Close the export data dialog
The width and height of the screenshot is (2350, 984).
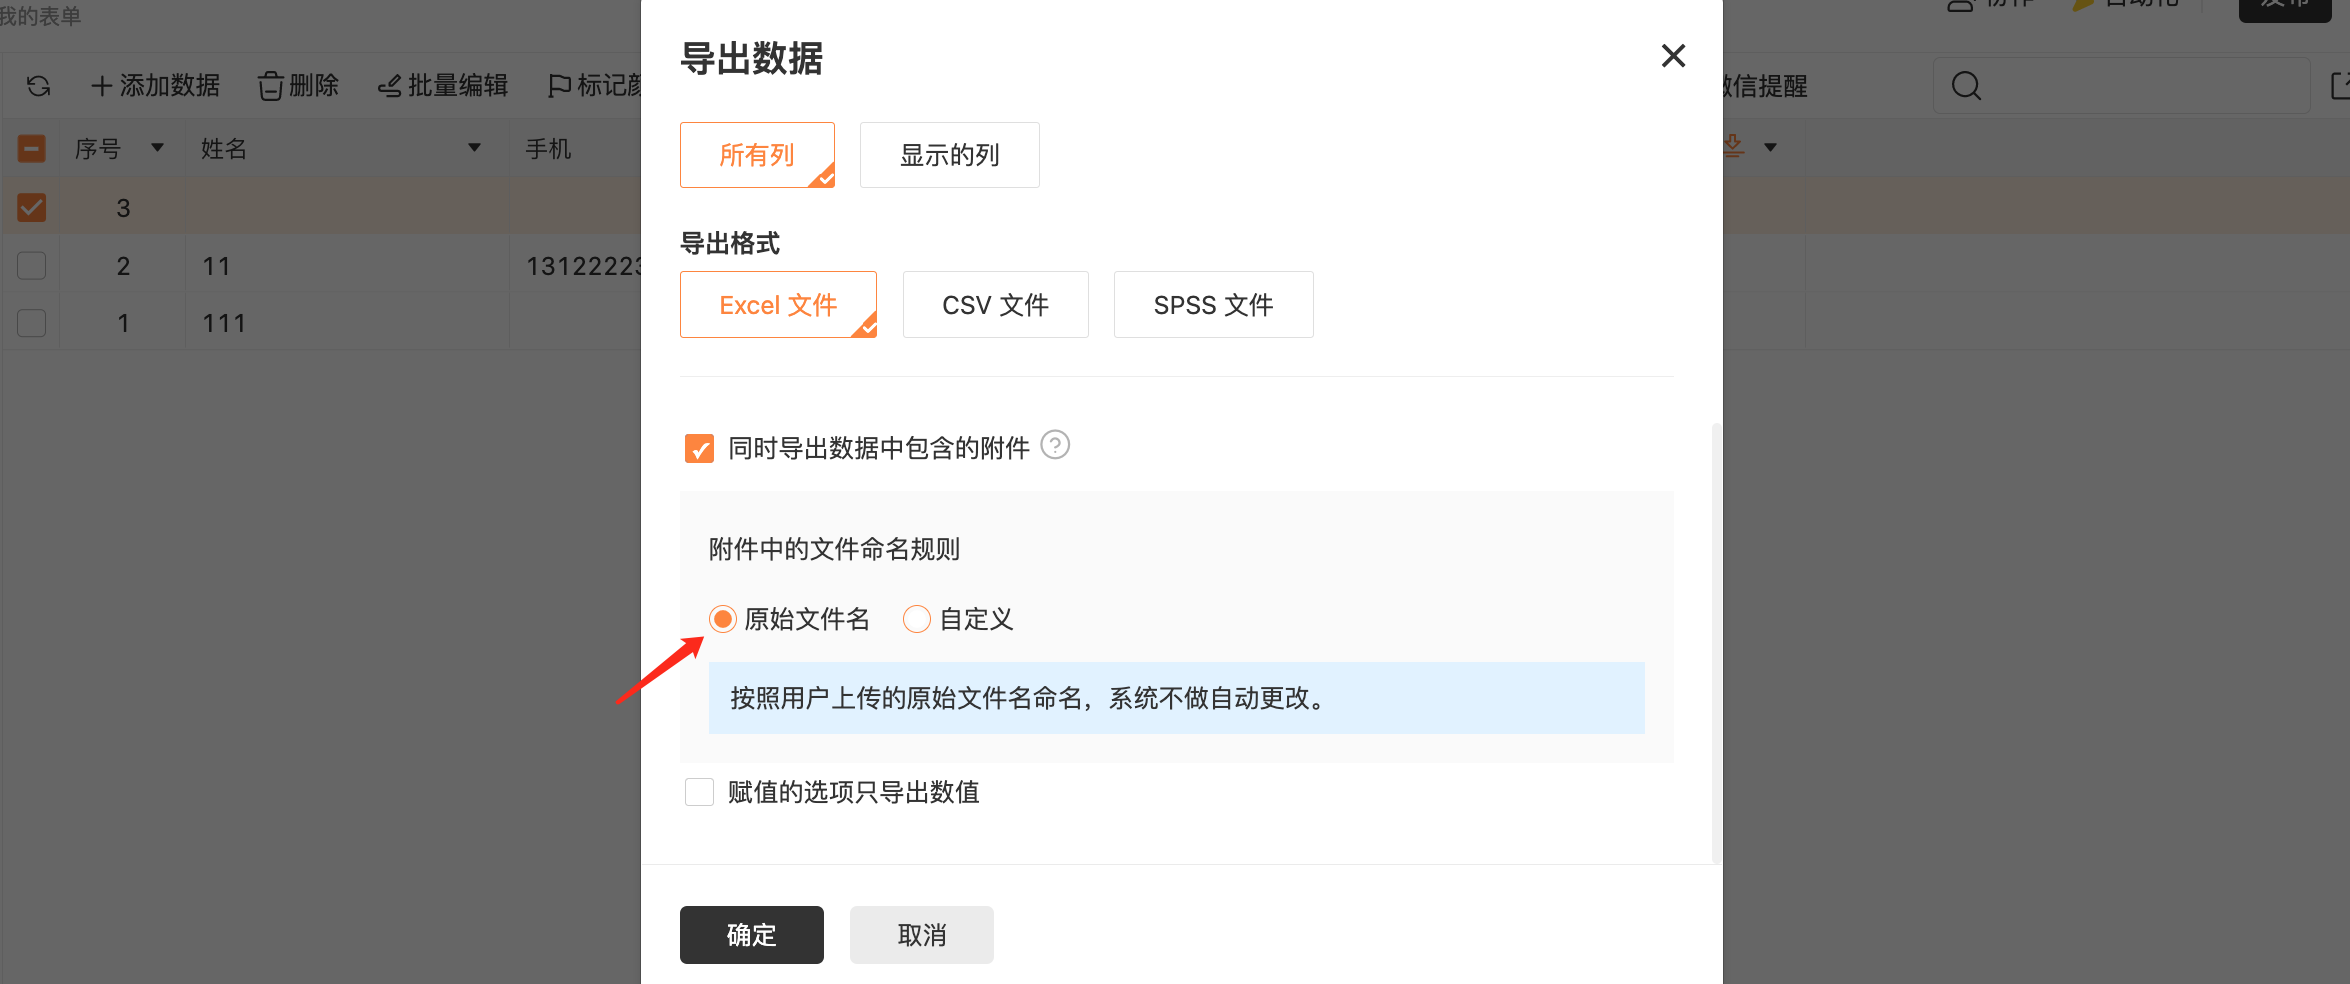click(x=1673, y=56)
